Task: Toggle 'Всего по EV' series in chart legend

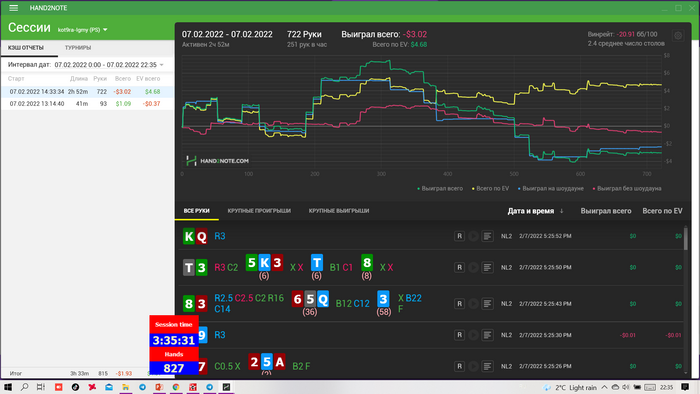Action: point(490,188)
